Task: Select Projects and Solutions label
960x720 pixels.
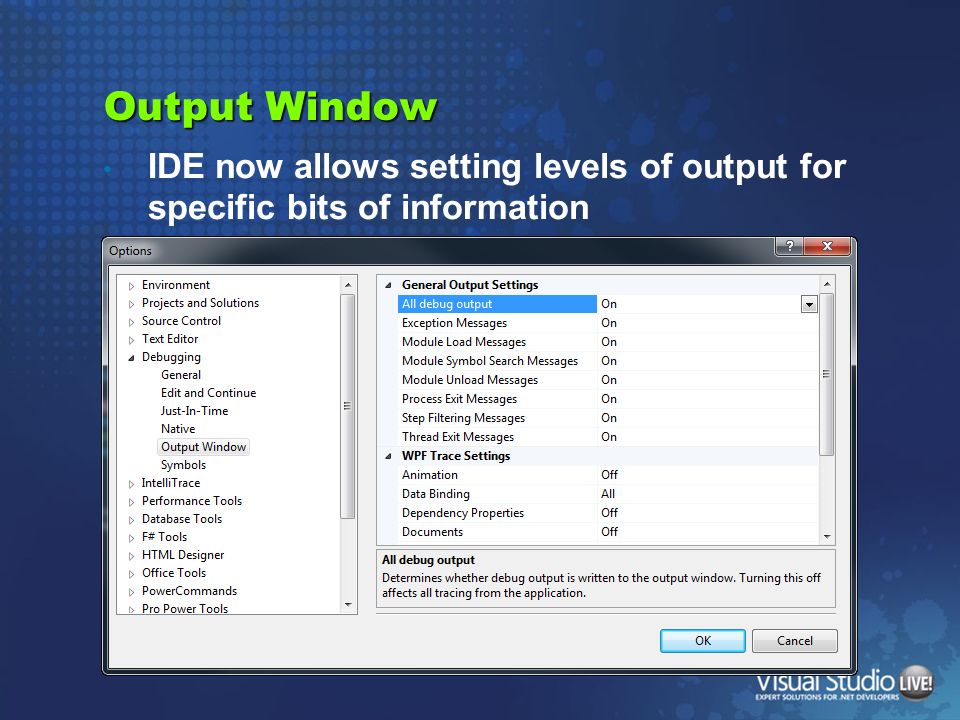Action: pos(200,302)
